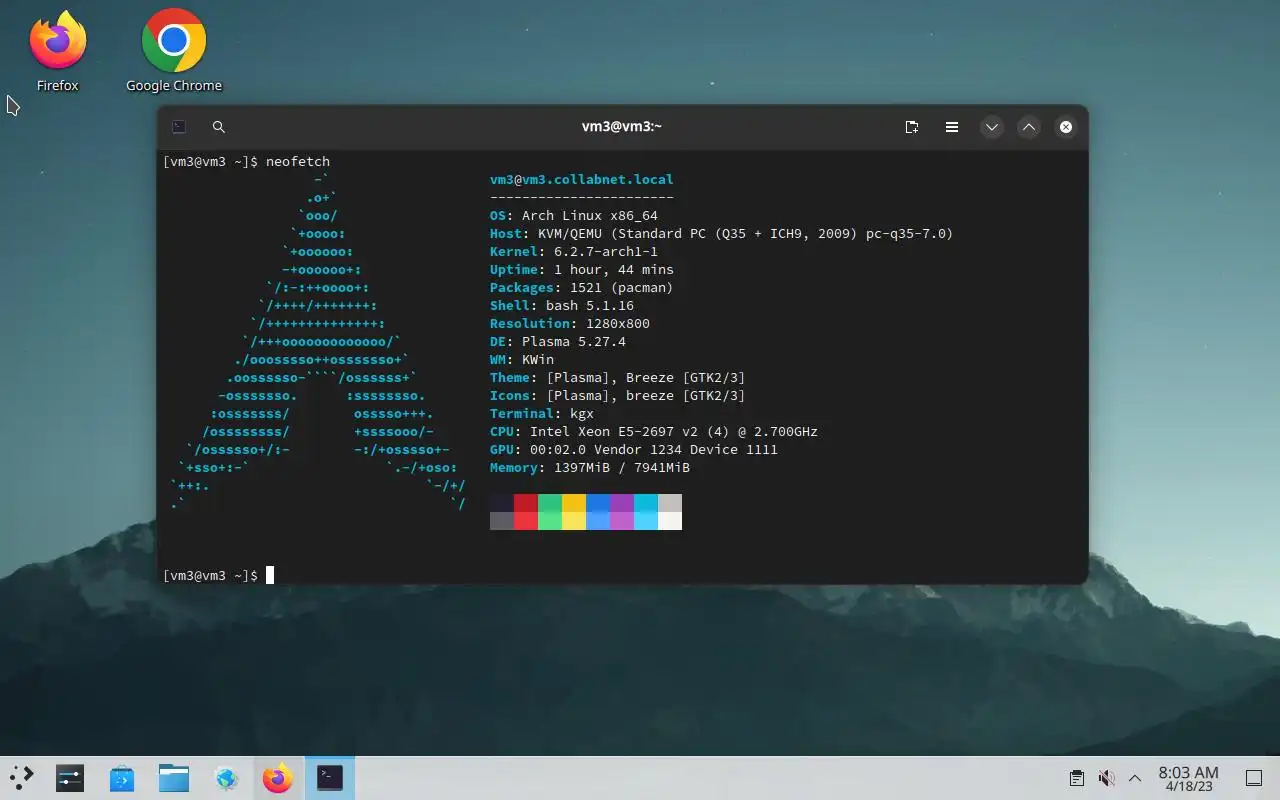1280x800 pixels.
Task: Click the Terminal: kgx line
Action: click(542, 414)
